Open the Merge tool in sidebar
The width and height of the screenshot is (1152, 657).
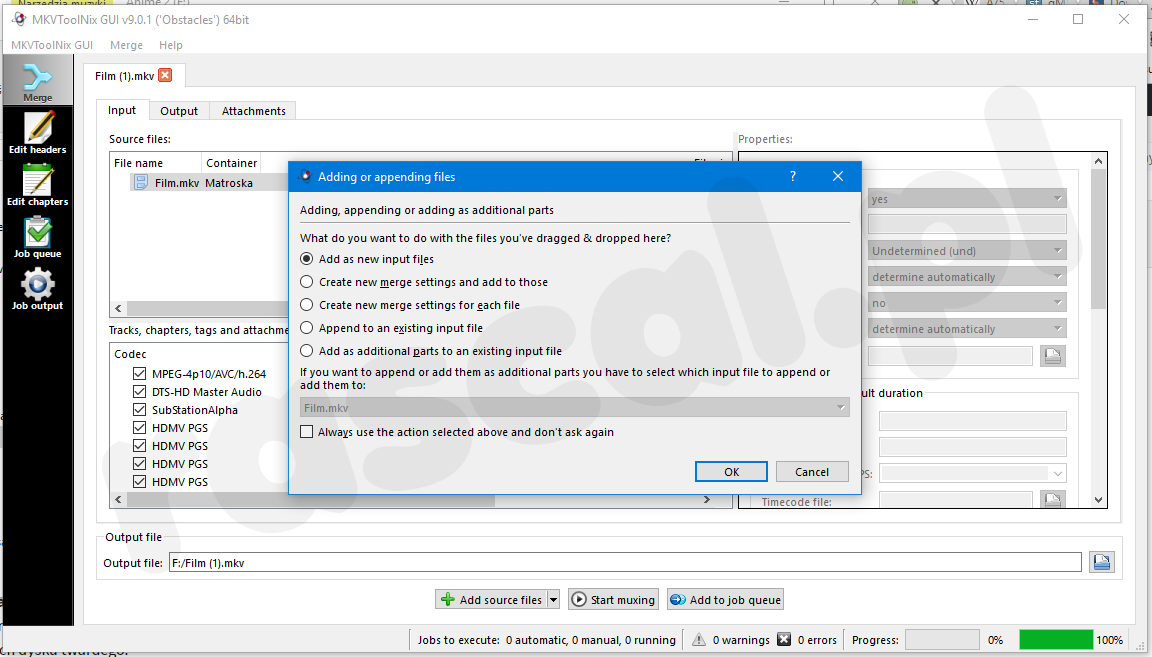37,82
